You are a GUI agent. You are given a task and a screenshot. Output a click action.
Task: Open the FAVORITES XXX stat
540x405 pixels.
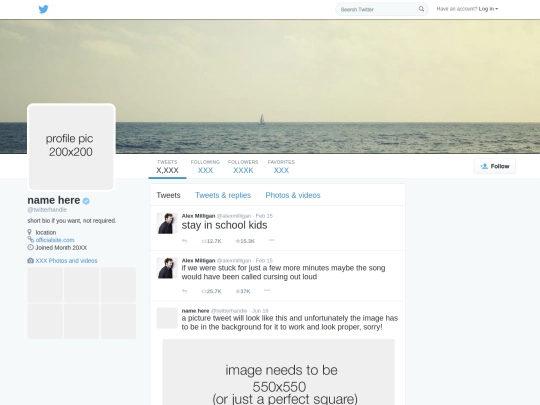point(281,167)
